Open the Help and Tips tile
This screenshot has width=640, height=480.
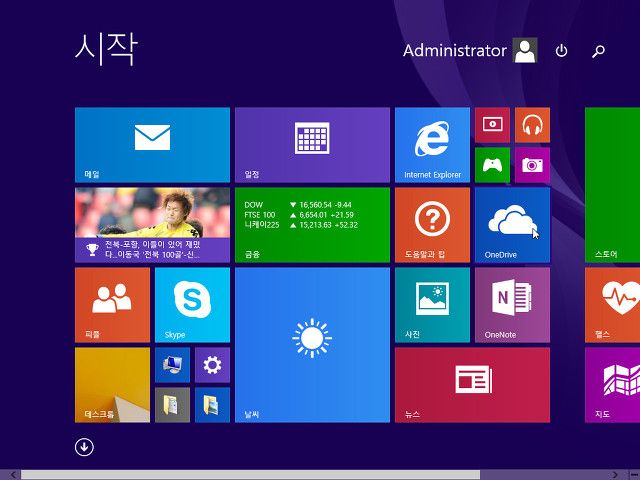pyautogui.click(x=432, y=225)
